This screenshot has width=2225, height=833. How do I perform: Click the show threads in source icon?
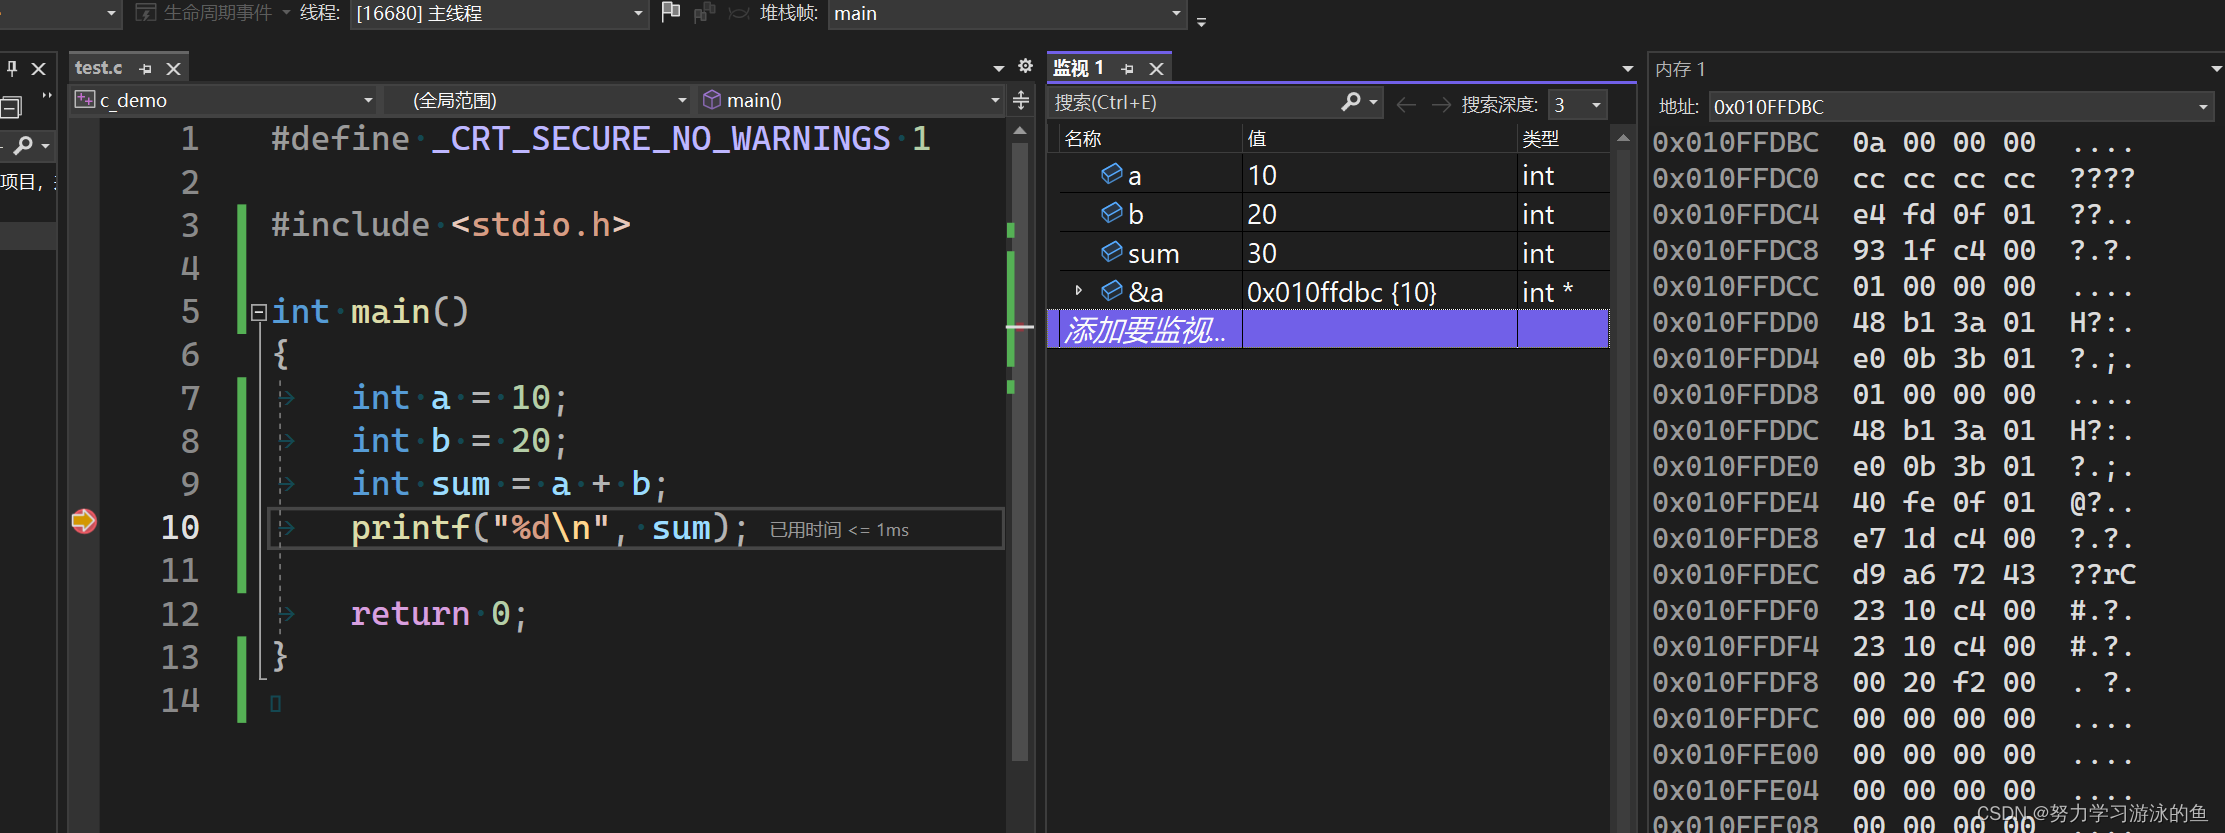tap(705, 12)
